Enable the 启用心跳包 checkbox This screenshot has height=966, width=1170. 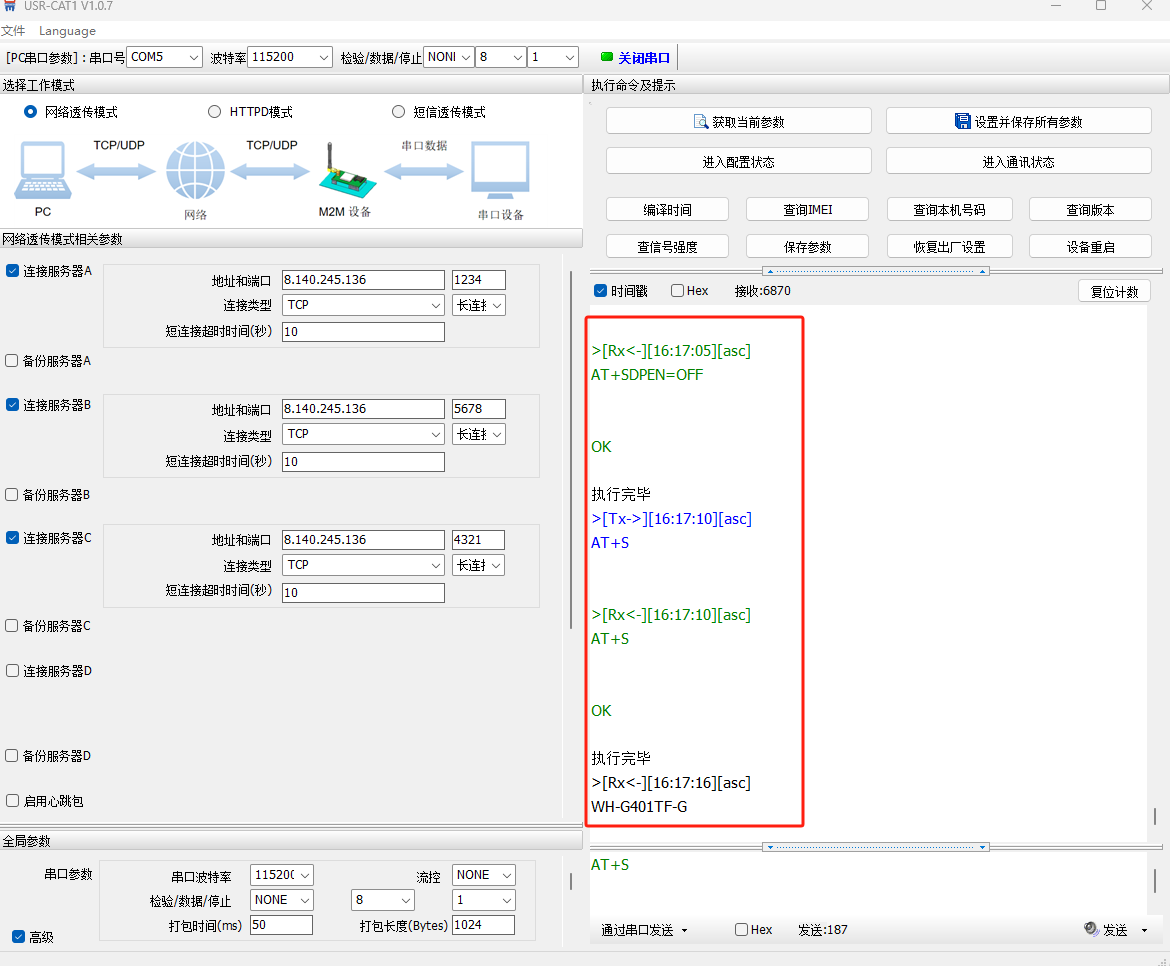(12, 801)
